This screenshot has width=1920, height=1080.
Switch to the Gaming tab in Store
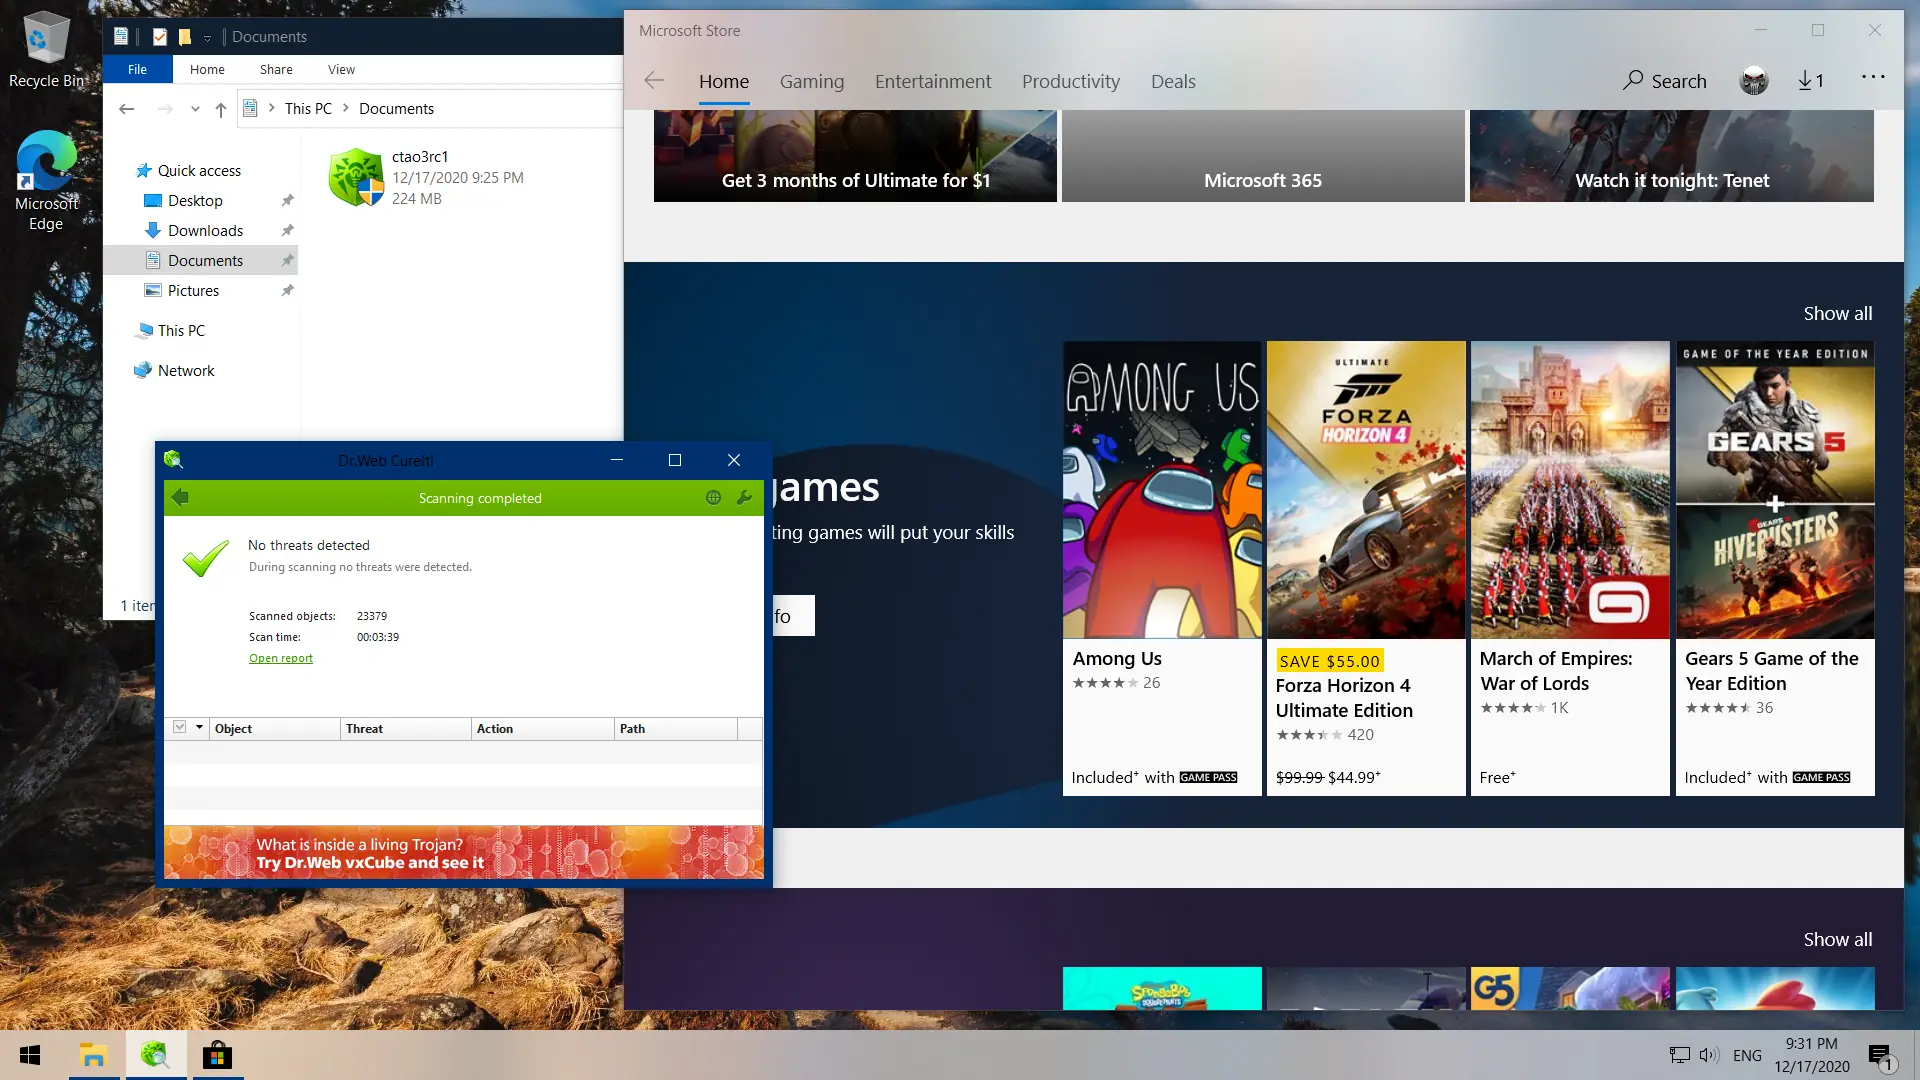click(x=811, y=81)
